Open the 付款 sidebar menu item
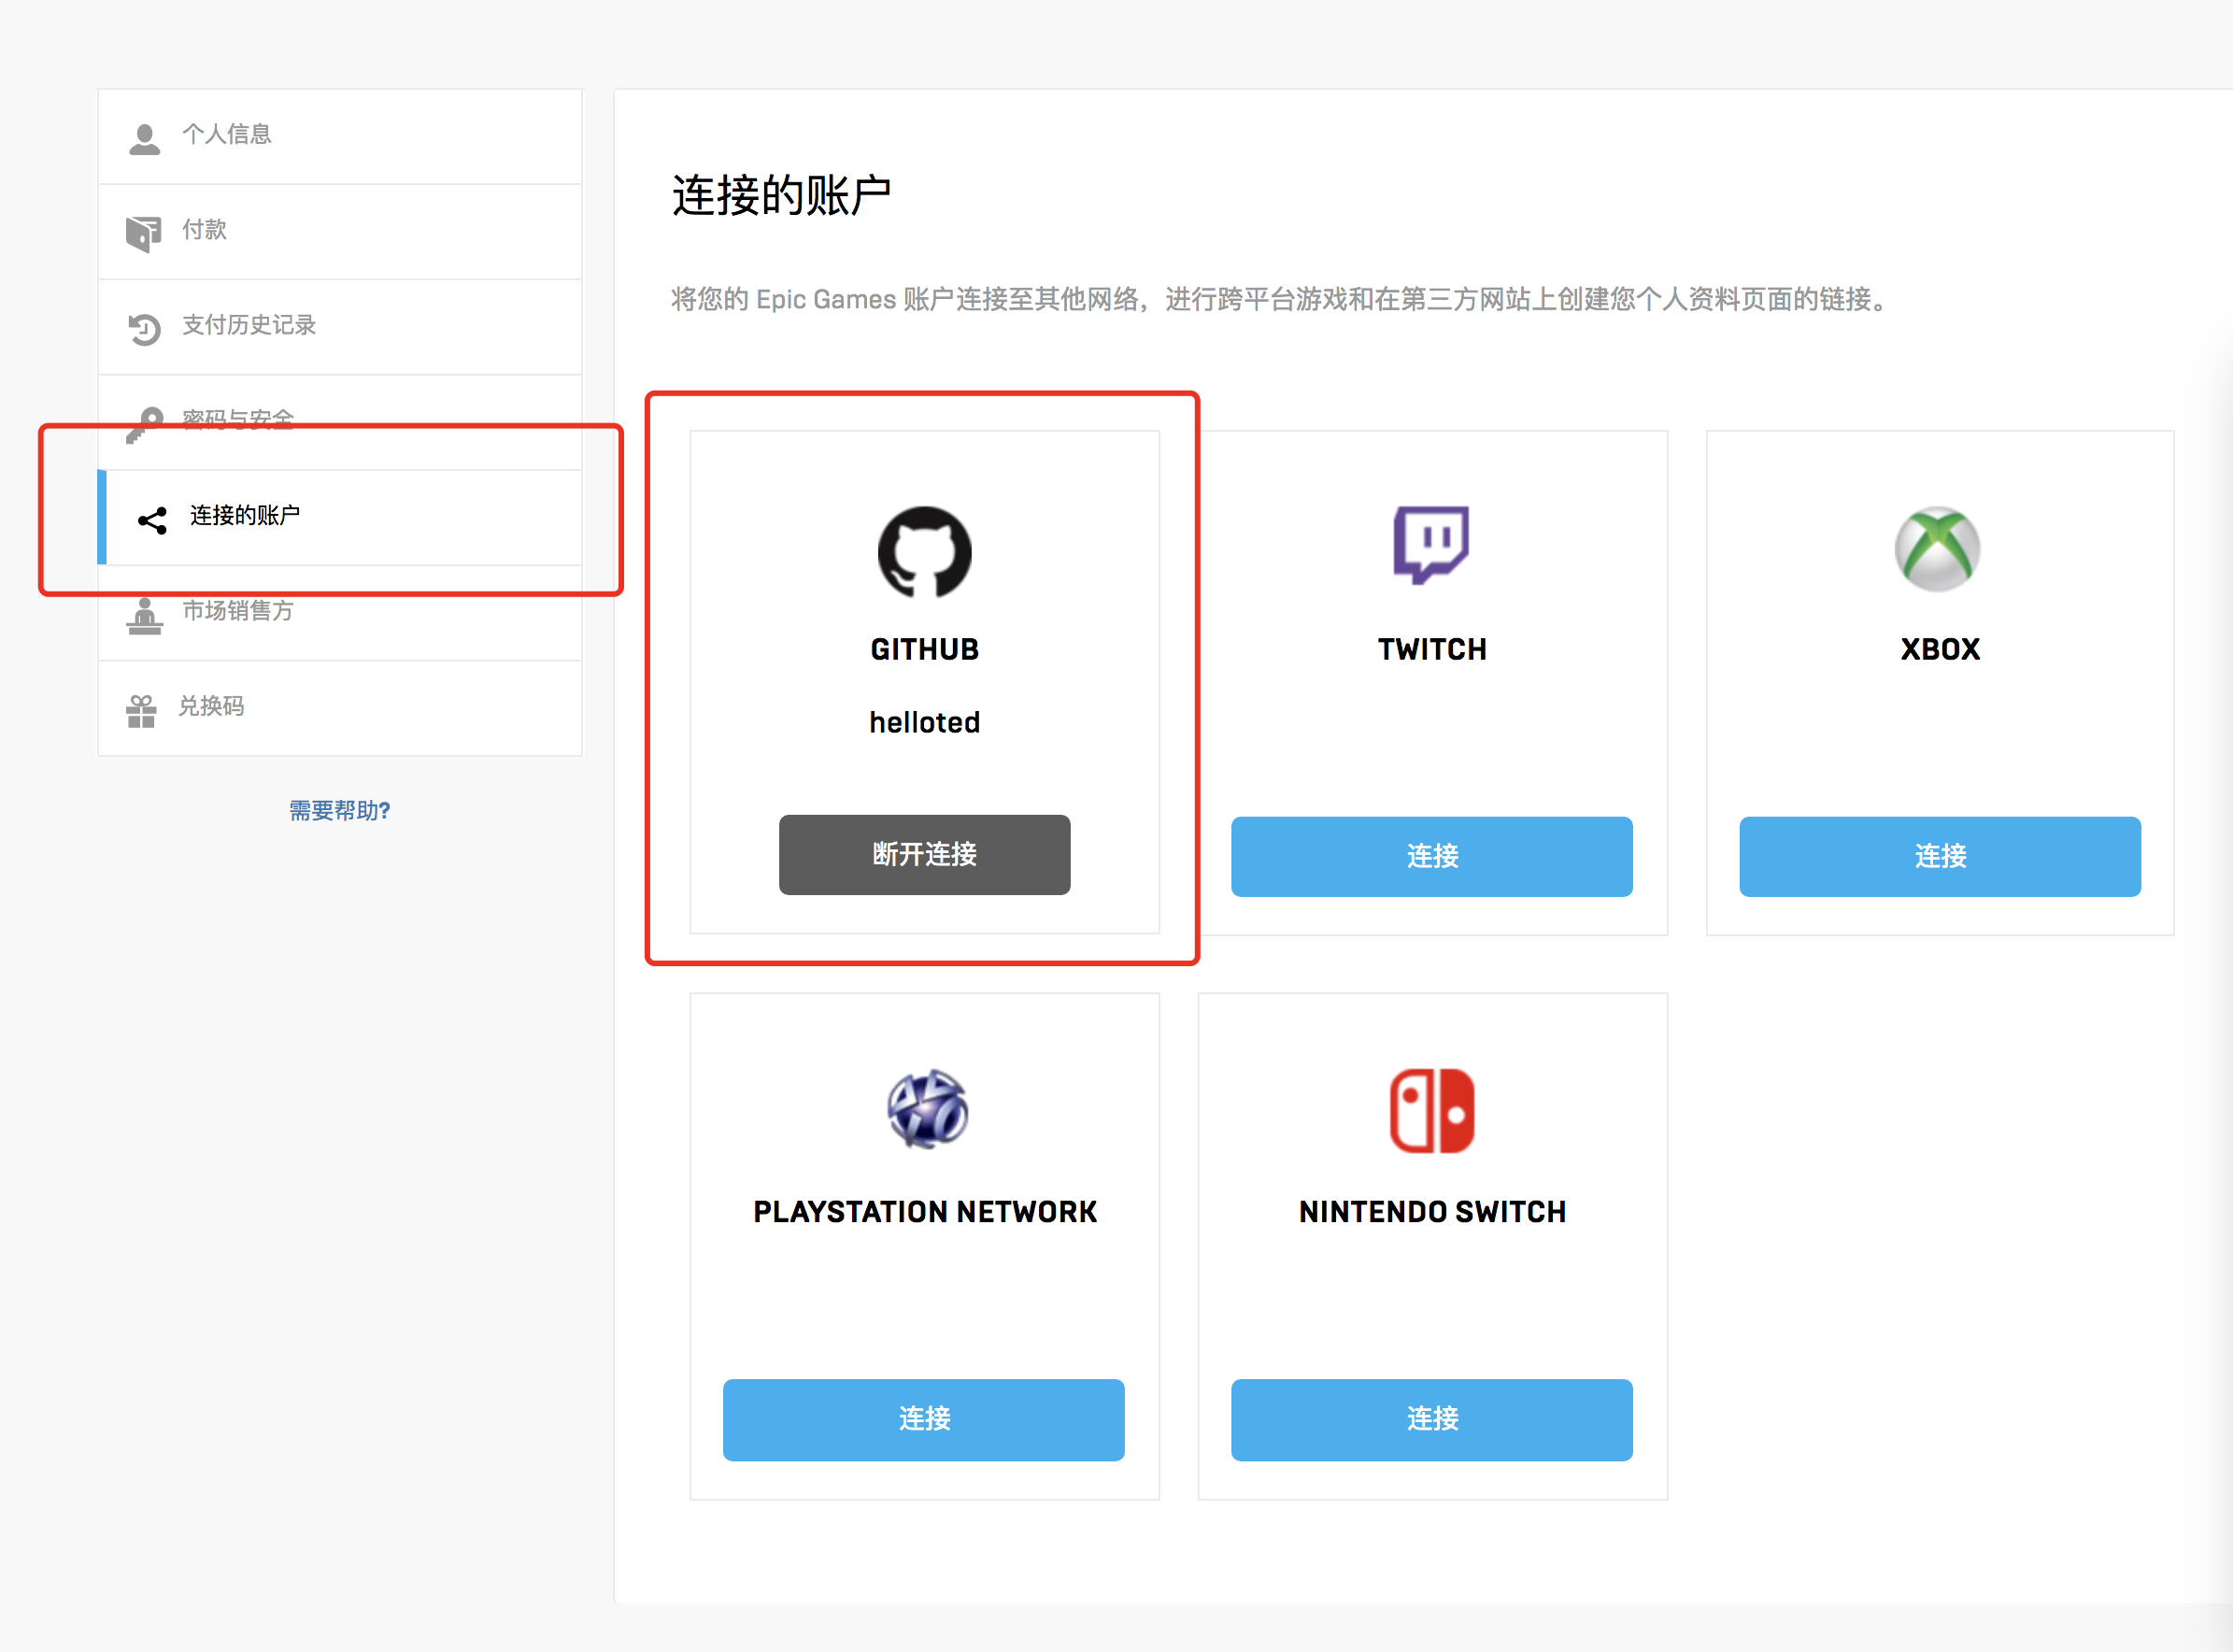2233x1652 pixels. click(340, 232)
